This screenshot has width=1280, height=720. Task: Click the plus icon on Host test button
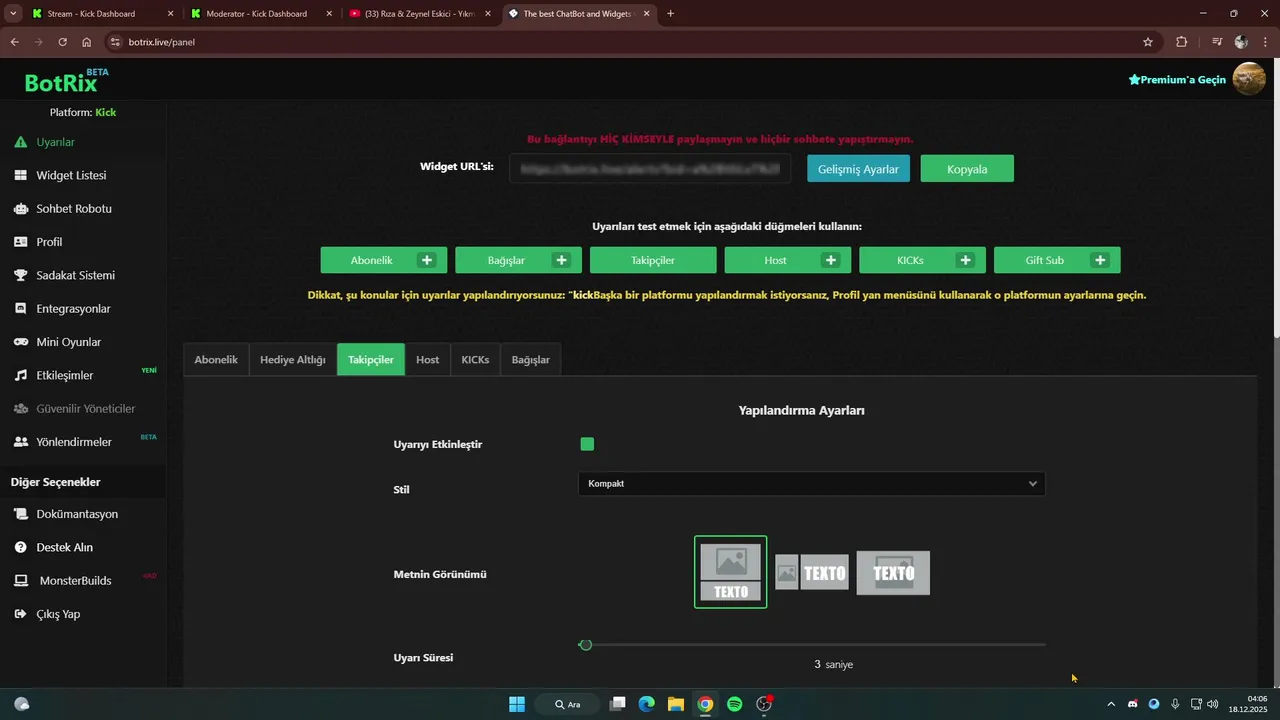(831, 260)
